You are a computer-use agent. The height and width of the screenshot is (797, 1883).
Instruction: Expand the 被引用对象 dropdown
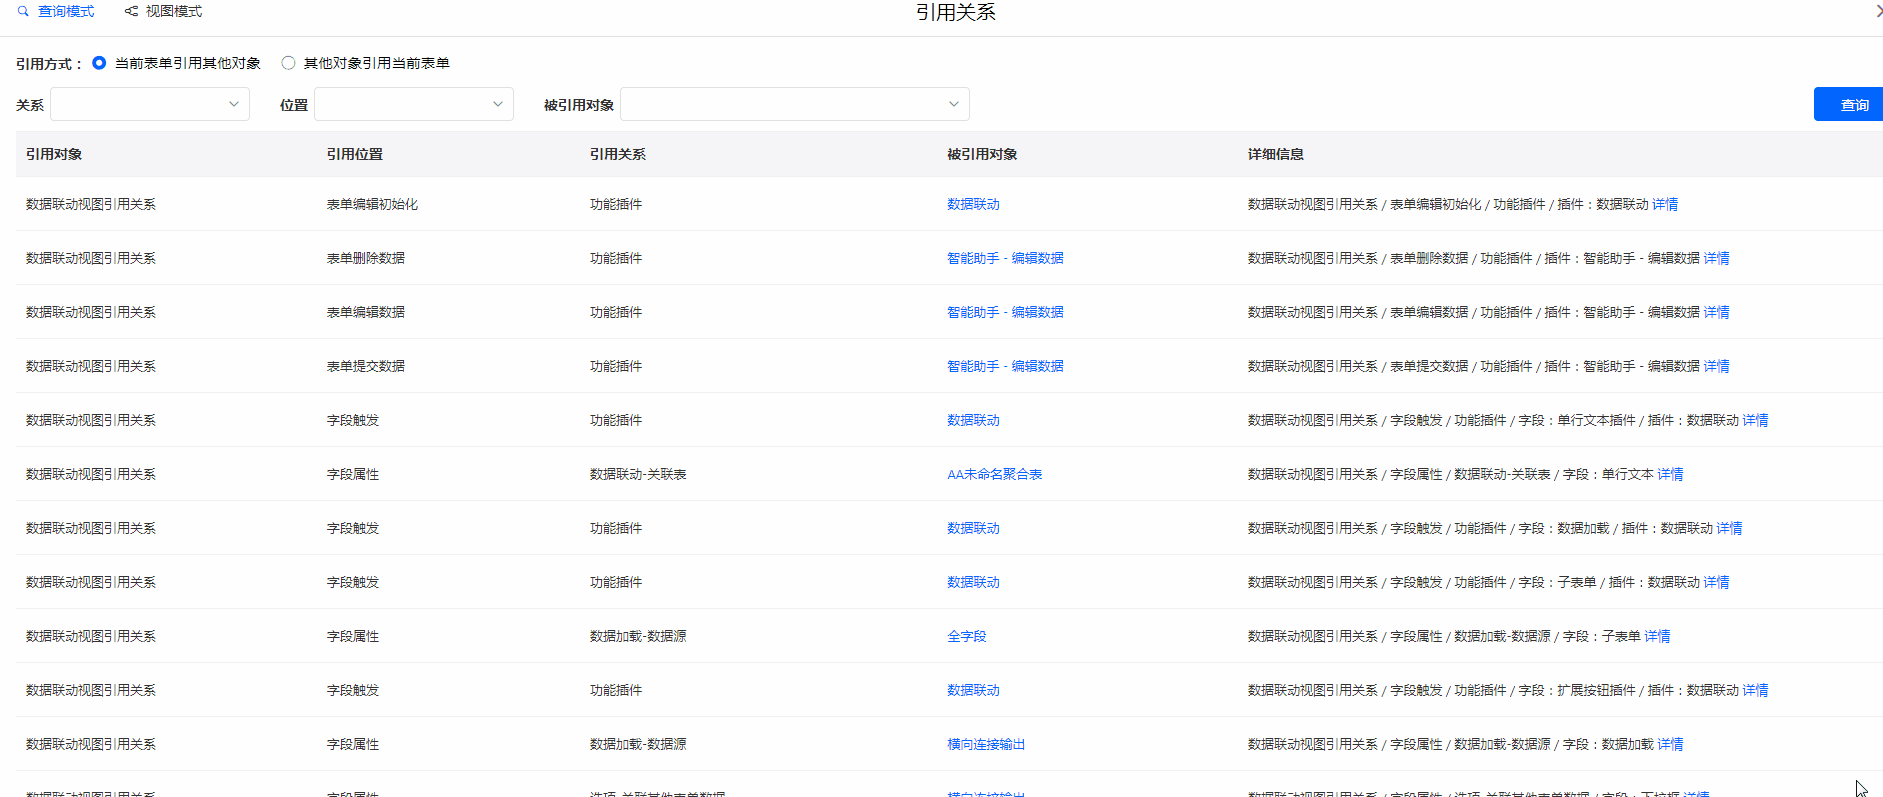(794, 104)
